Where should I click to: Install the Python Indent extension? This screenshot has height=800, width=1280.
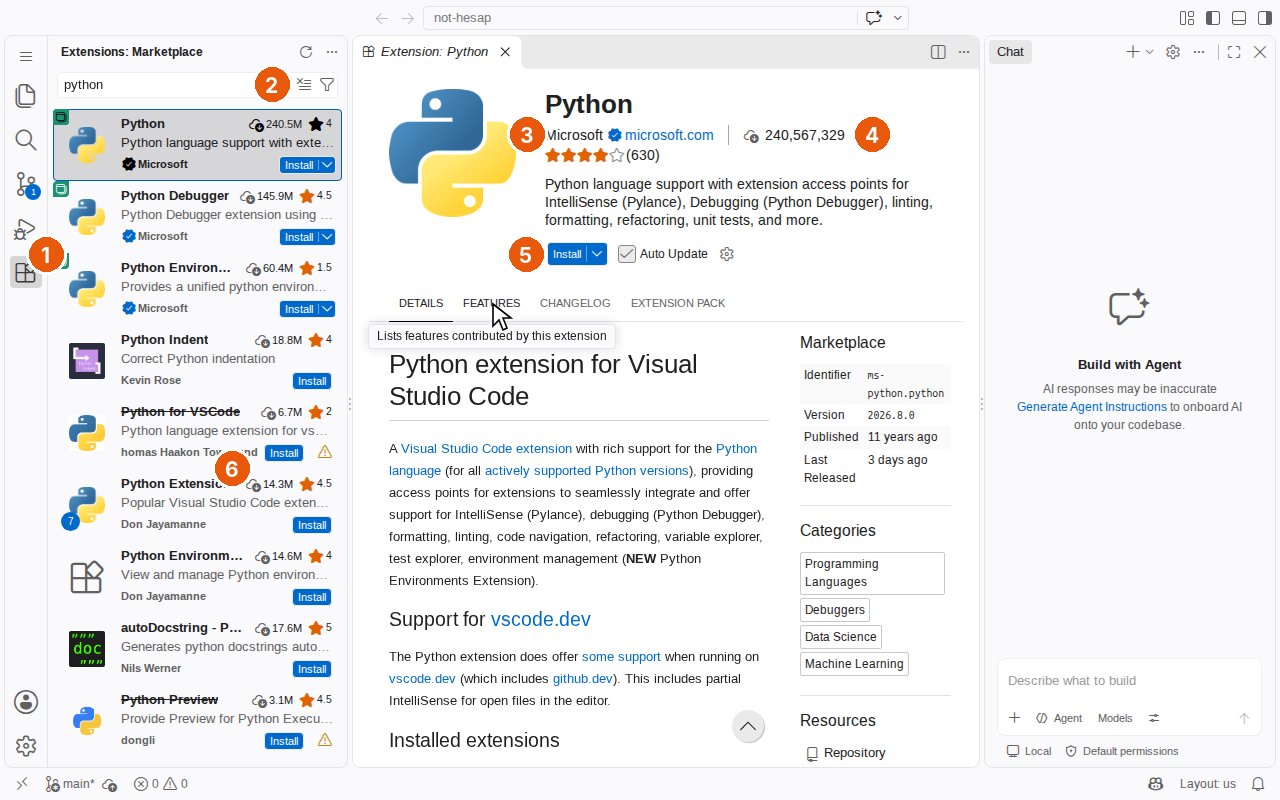312,381
